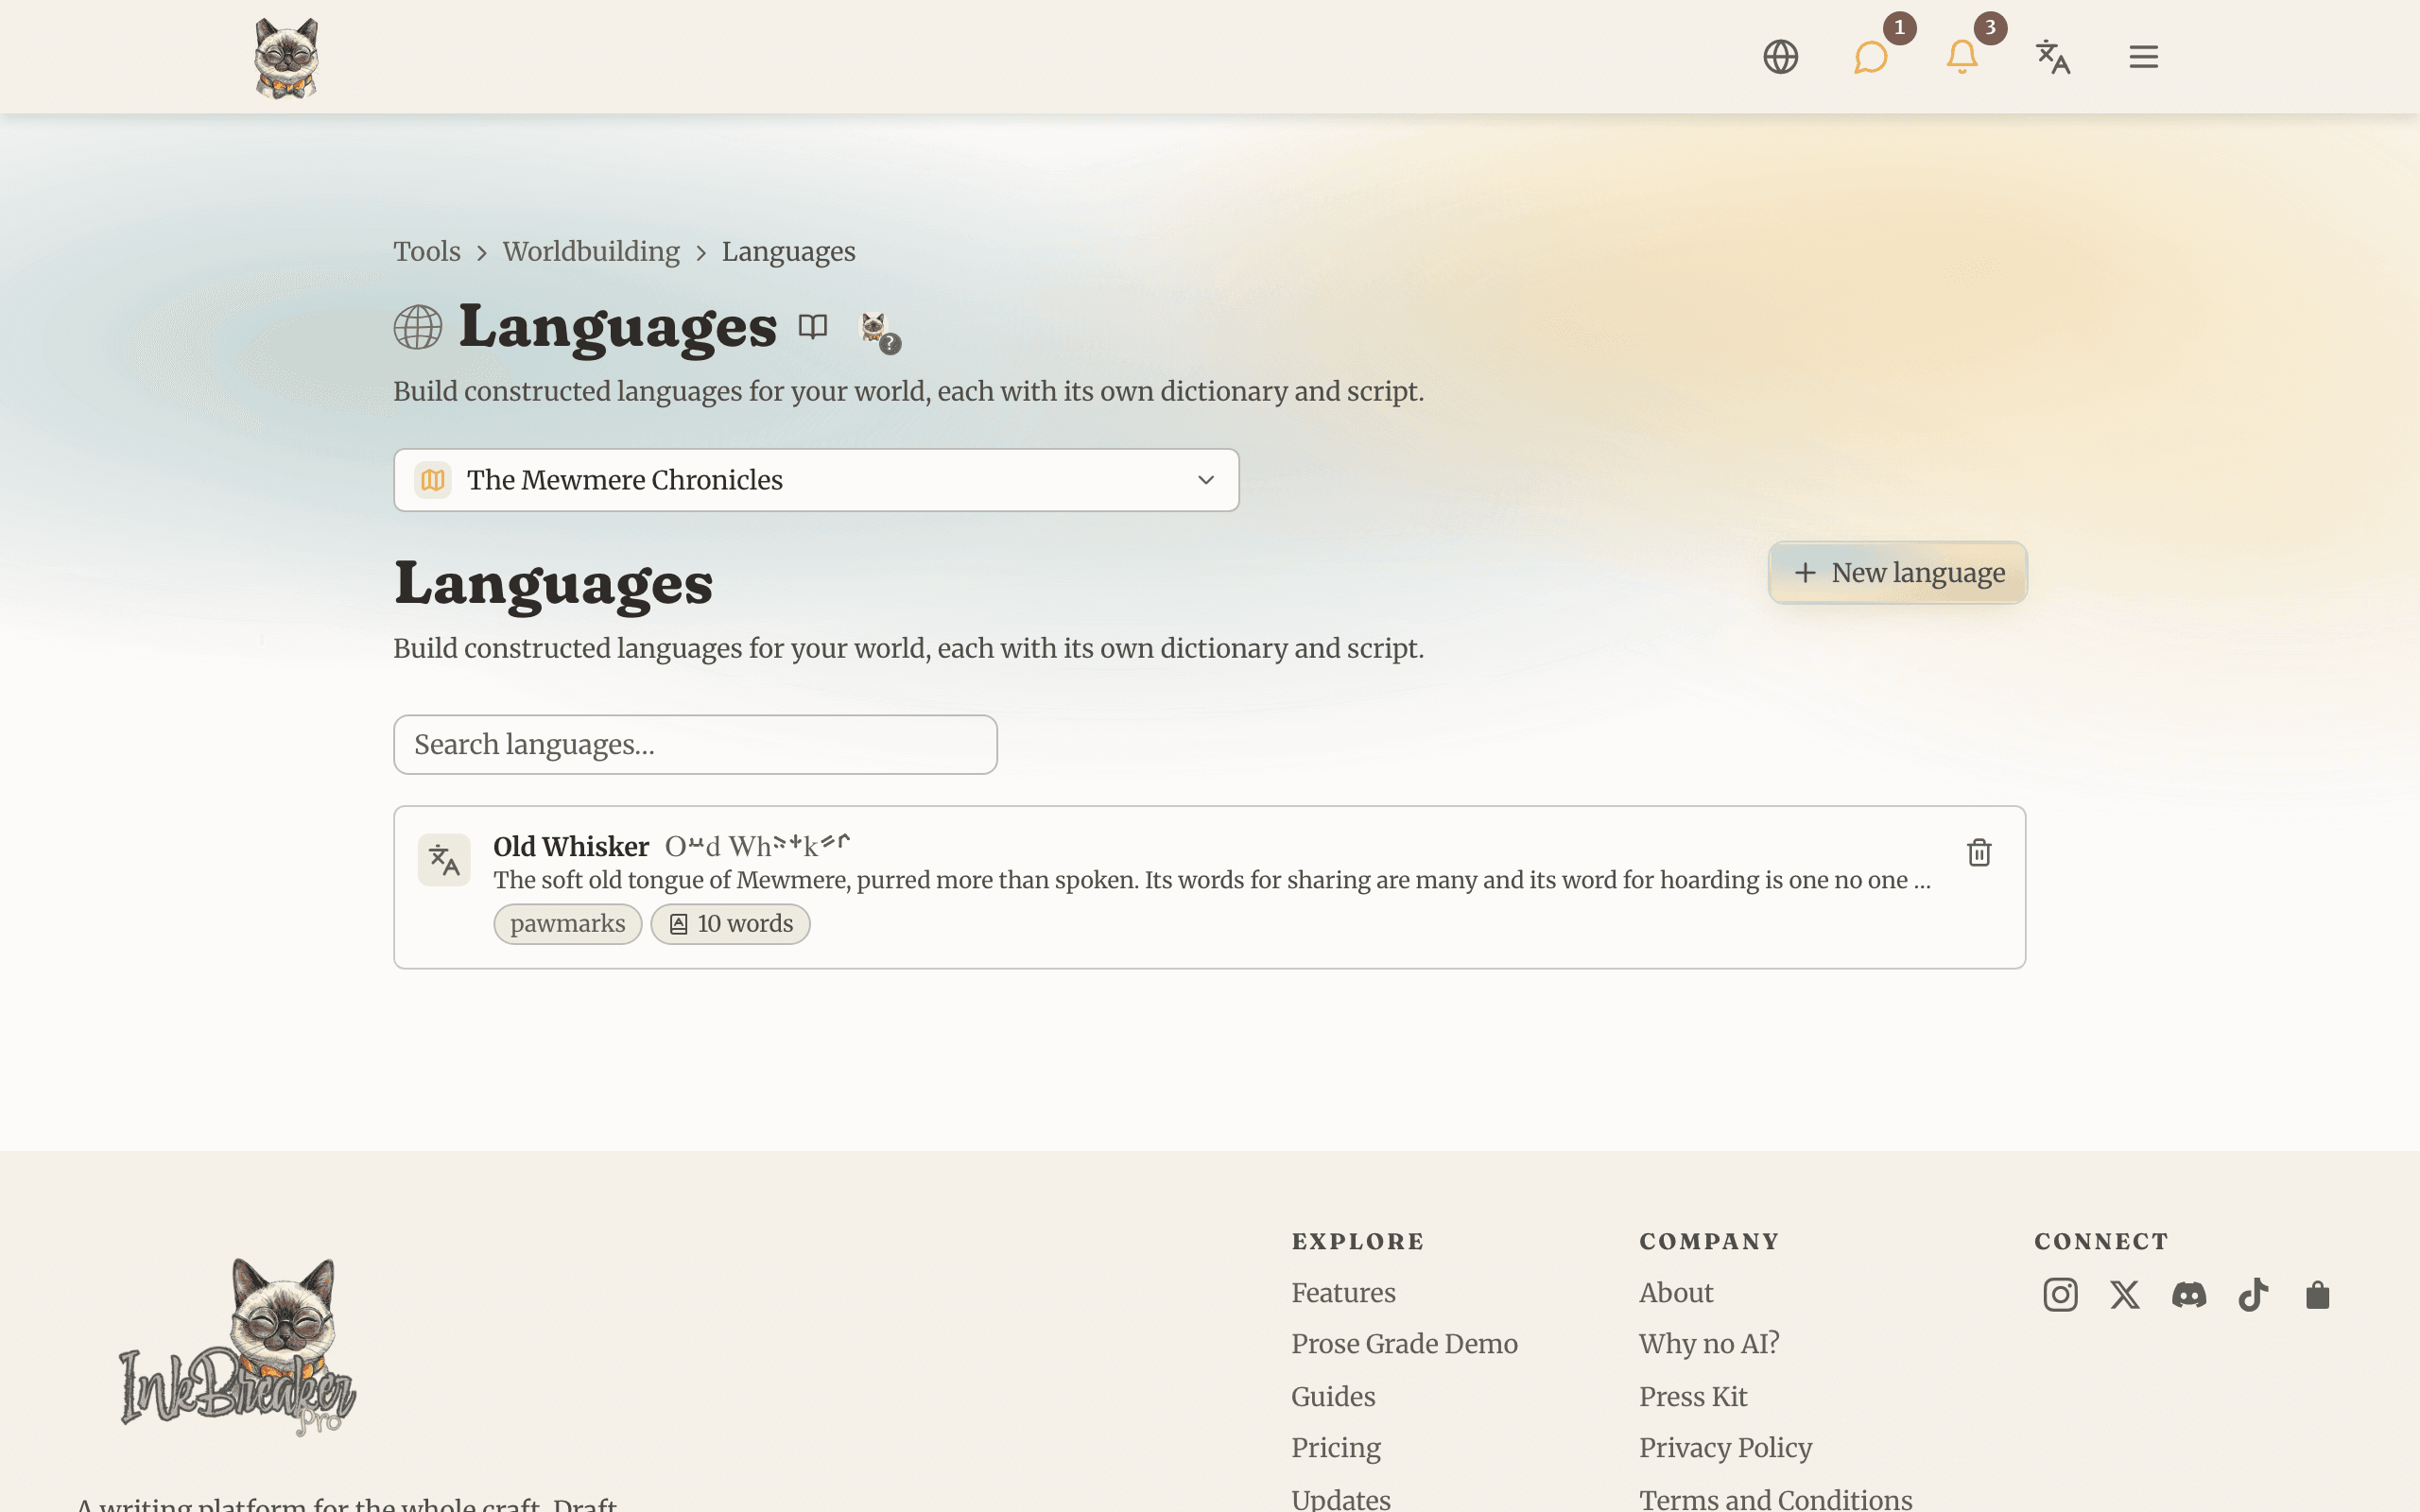Click the InkBreaker Pro footer logo
This screenshot has width=2420, height=1512.
point(238,1346)
